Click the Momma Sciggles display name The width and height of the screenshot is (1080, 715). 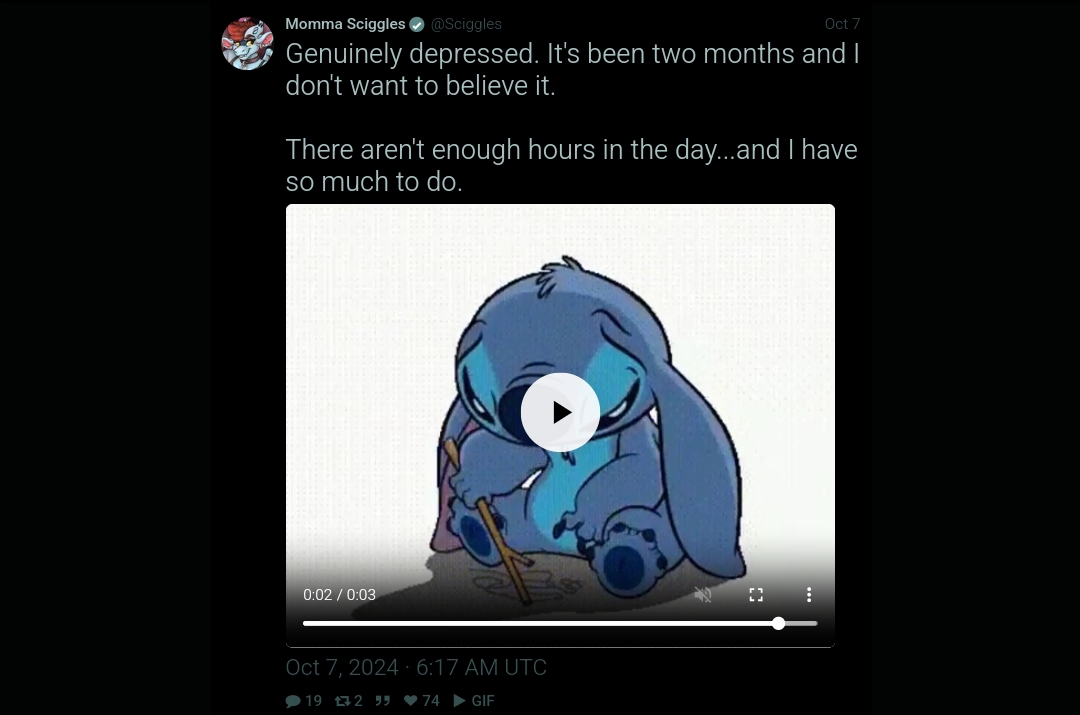click(345, 24)
